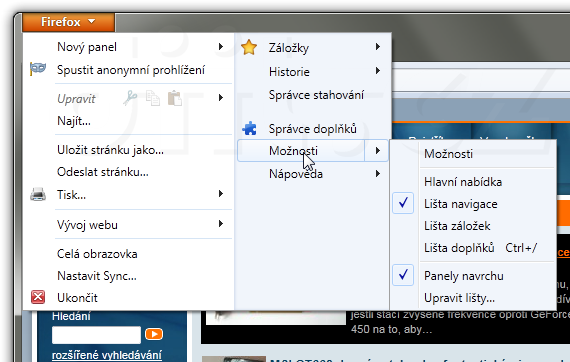570x362 pixels.
Task: Enable Hlavní nabídka menu bar
Action: coord(463,182)
